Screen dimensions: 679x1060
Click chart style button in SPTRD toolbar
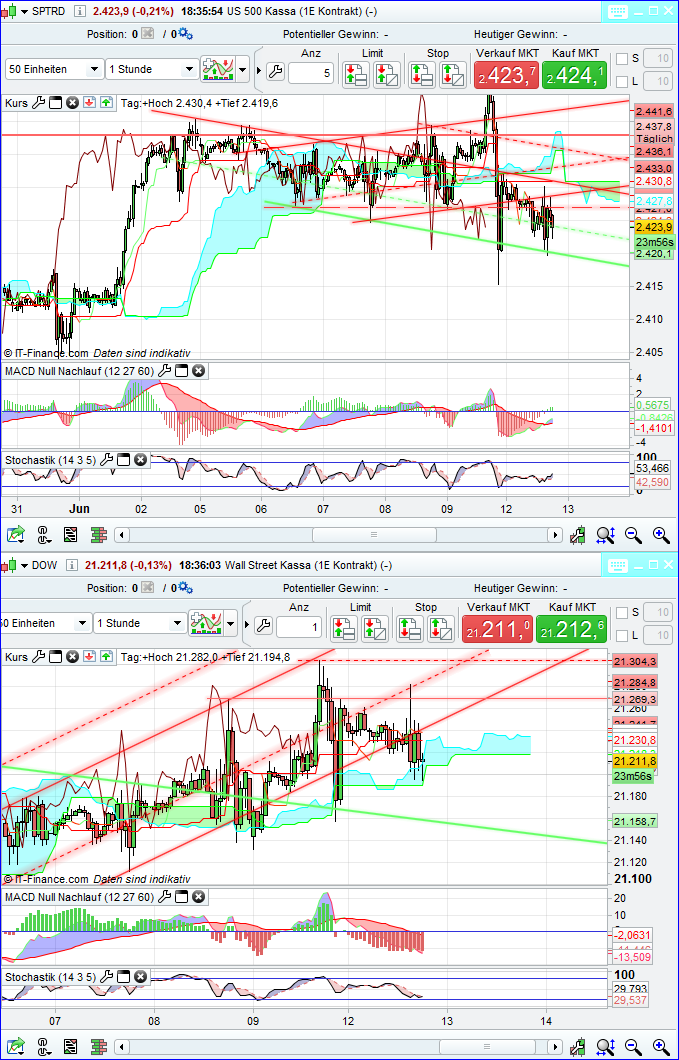click(x=218, y=69)
